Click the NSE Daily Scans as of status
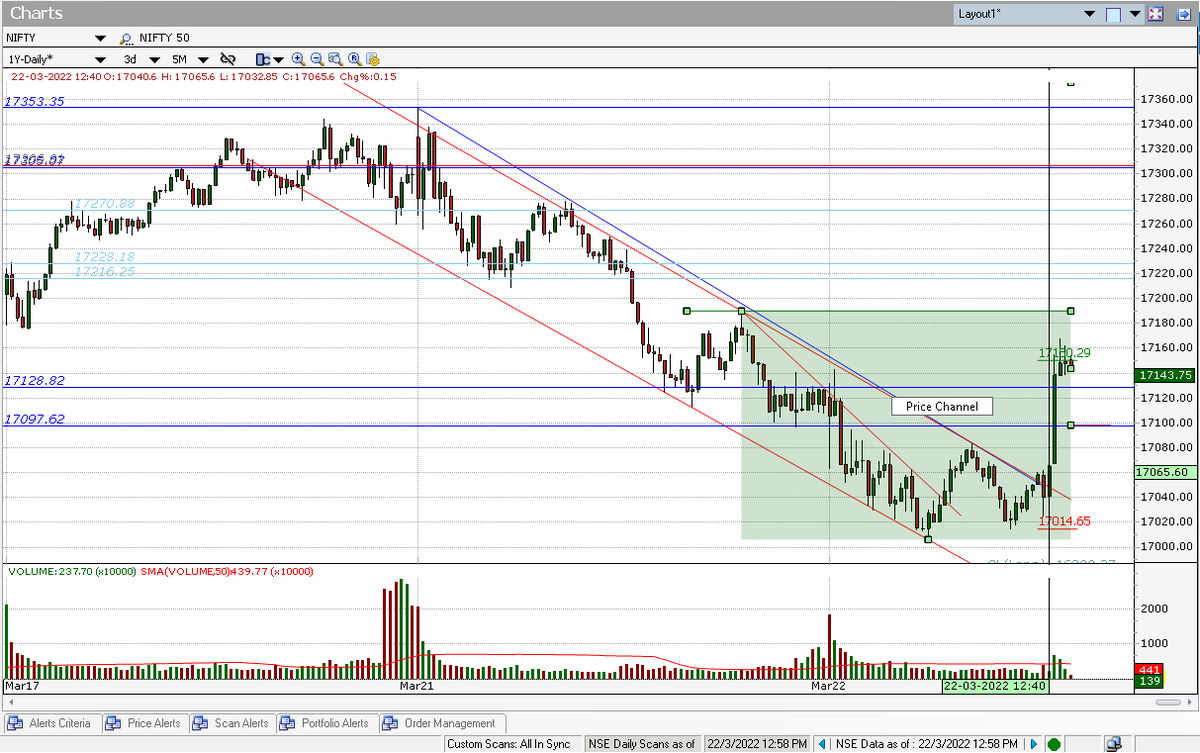Viewport: 1200px width, 753px height. (641, 744)
